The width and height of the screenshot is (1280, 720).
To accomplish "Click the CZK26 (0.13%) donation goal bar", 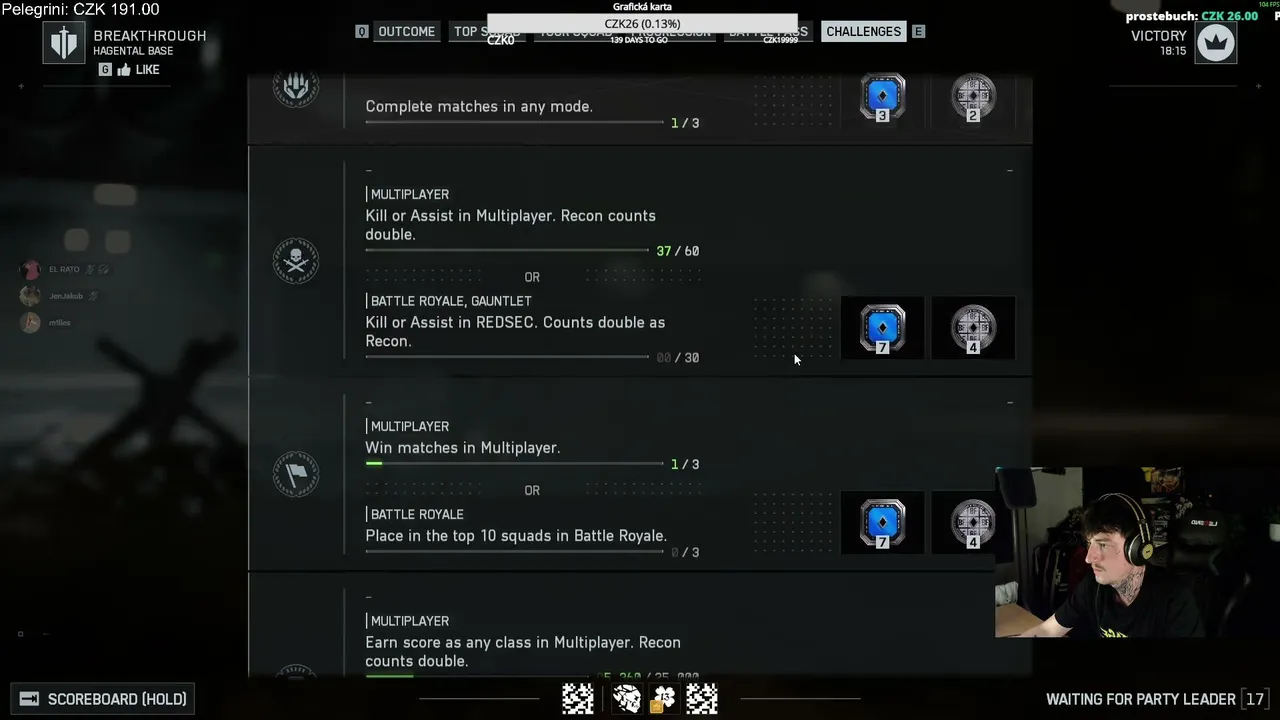I will click(x=642, y=24).
